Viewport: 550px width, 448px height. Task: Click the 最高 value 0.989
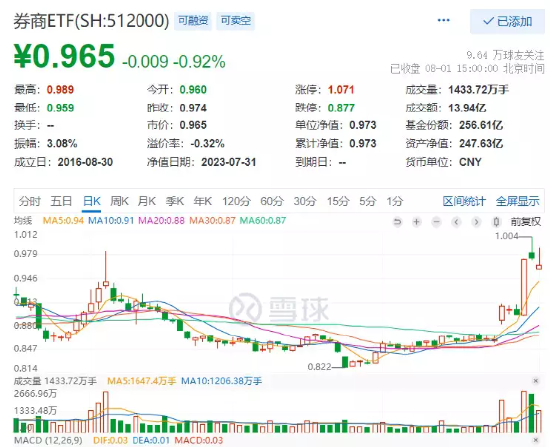tap(60, 89)
